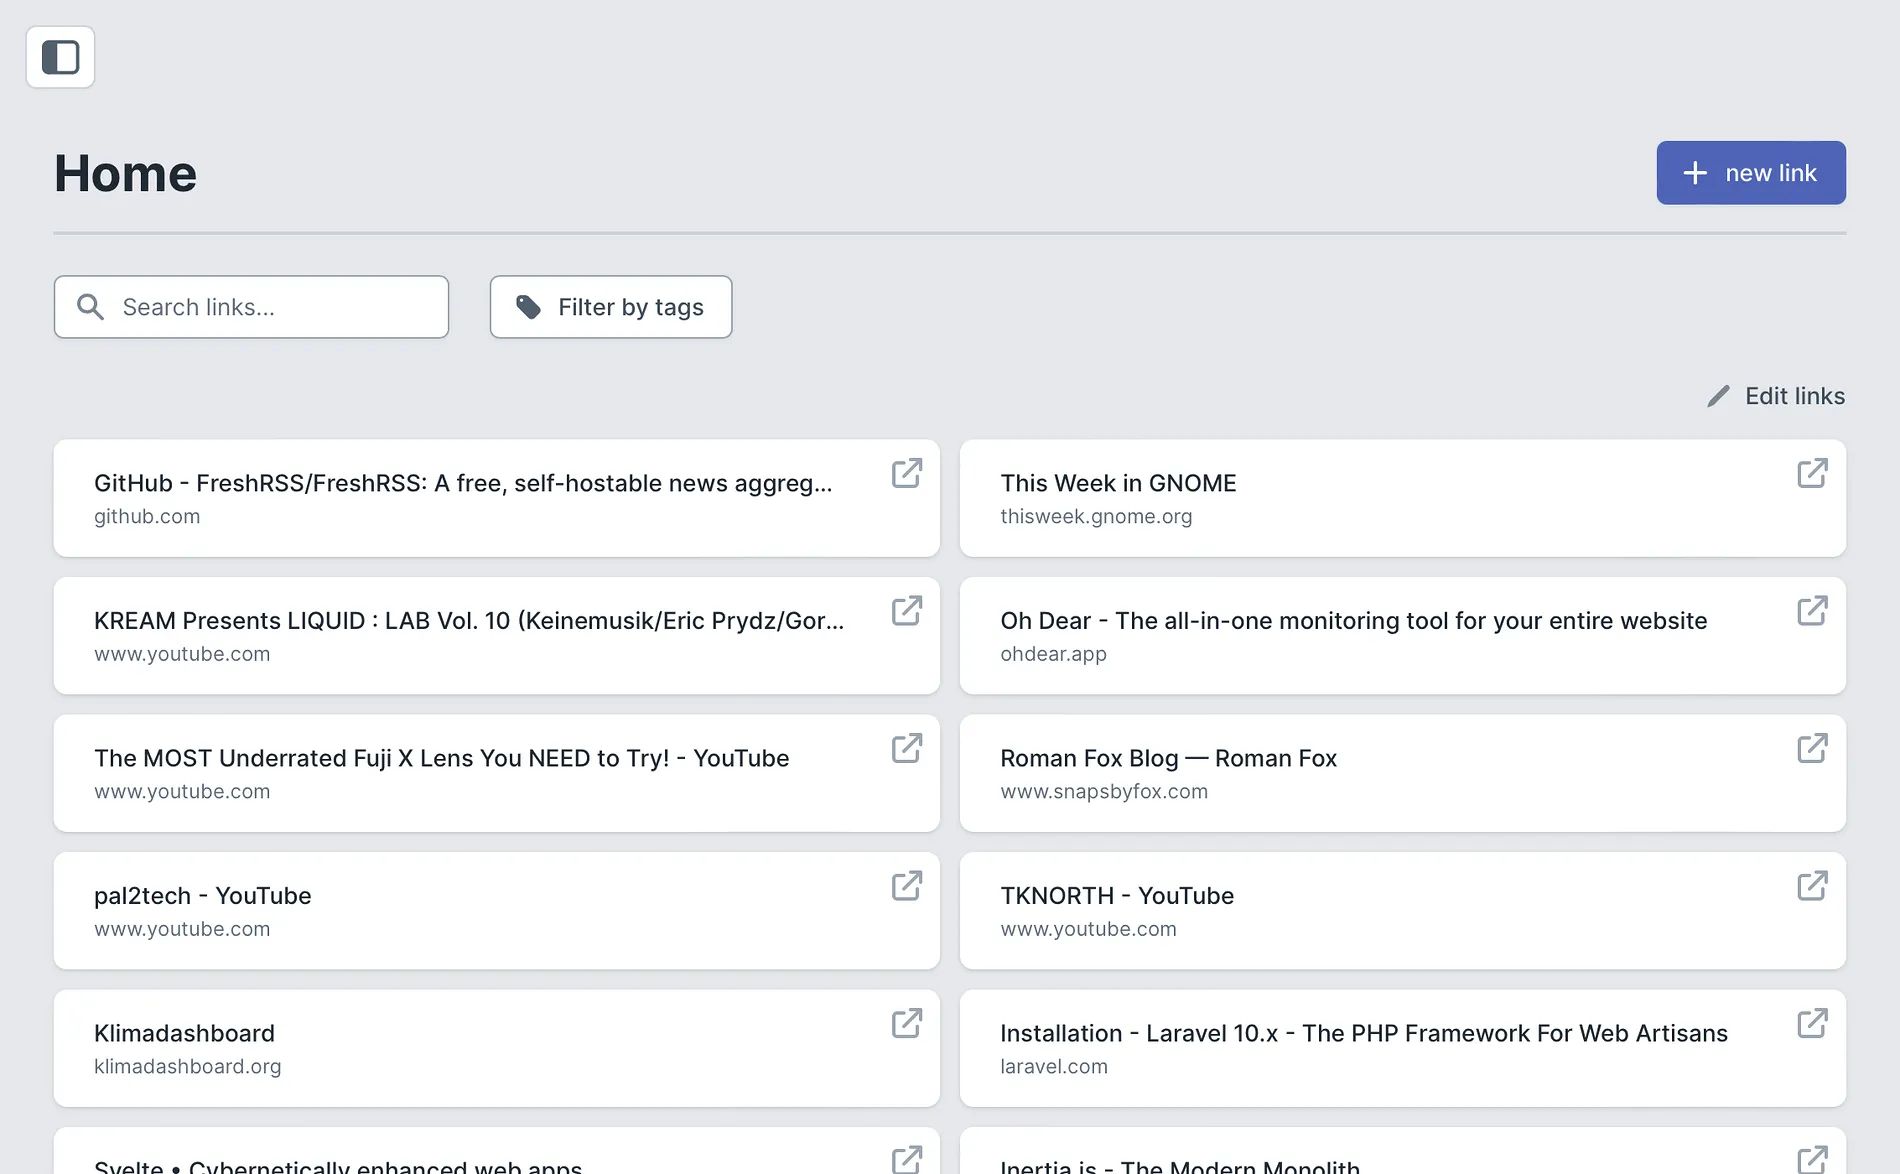Click the github.com domain text
This screenshot has height=1174, width=1900.
point(147,517)
